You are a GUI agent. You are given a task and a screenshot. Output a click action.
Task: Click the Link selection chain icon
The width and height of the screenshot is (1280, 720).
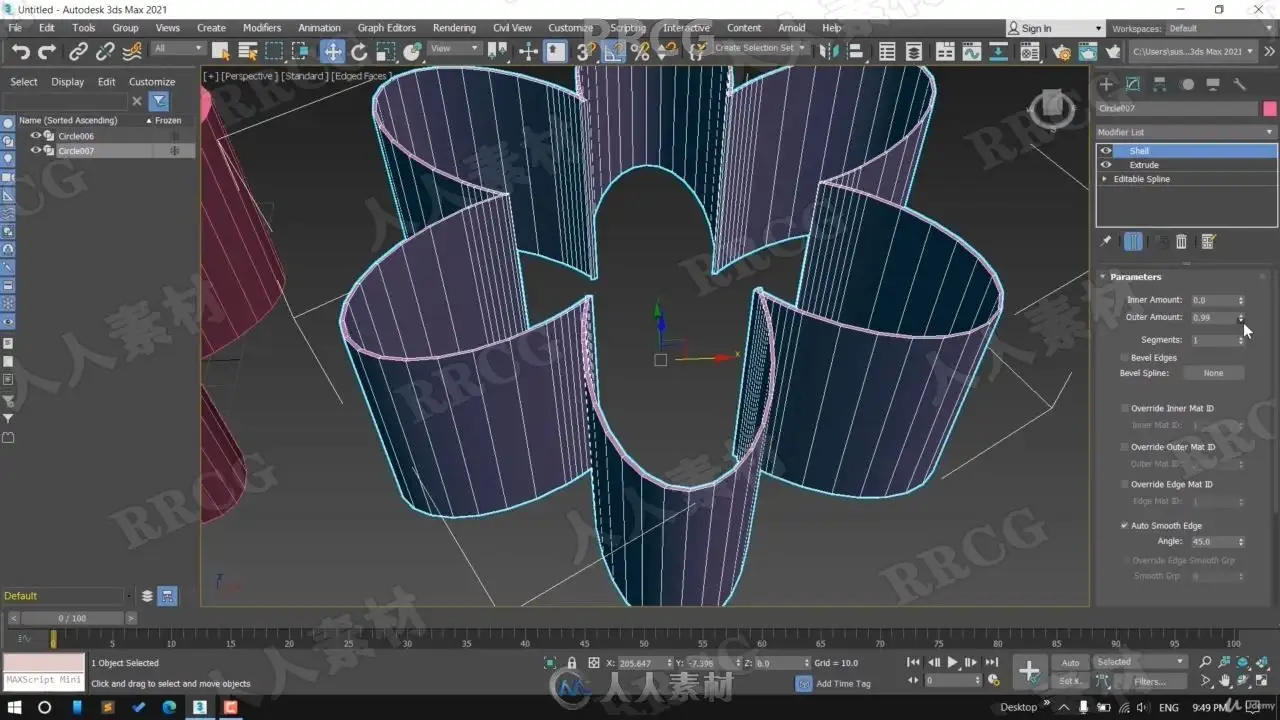78,52
